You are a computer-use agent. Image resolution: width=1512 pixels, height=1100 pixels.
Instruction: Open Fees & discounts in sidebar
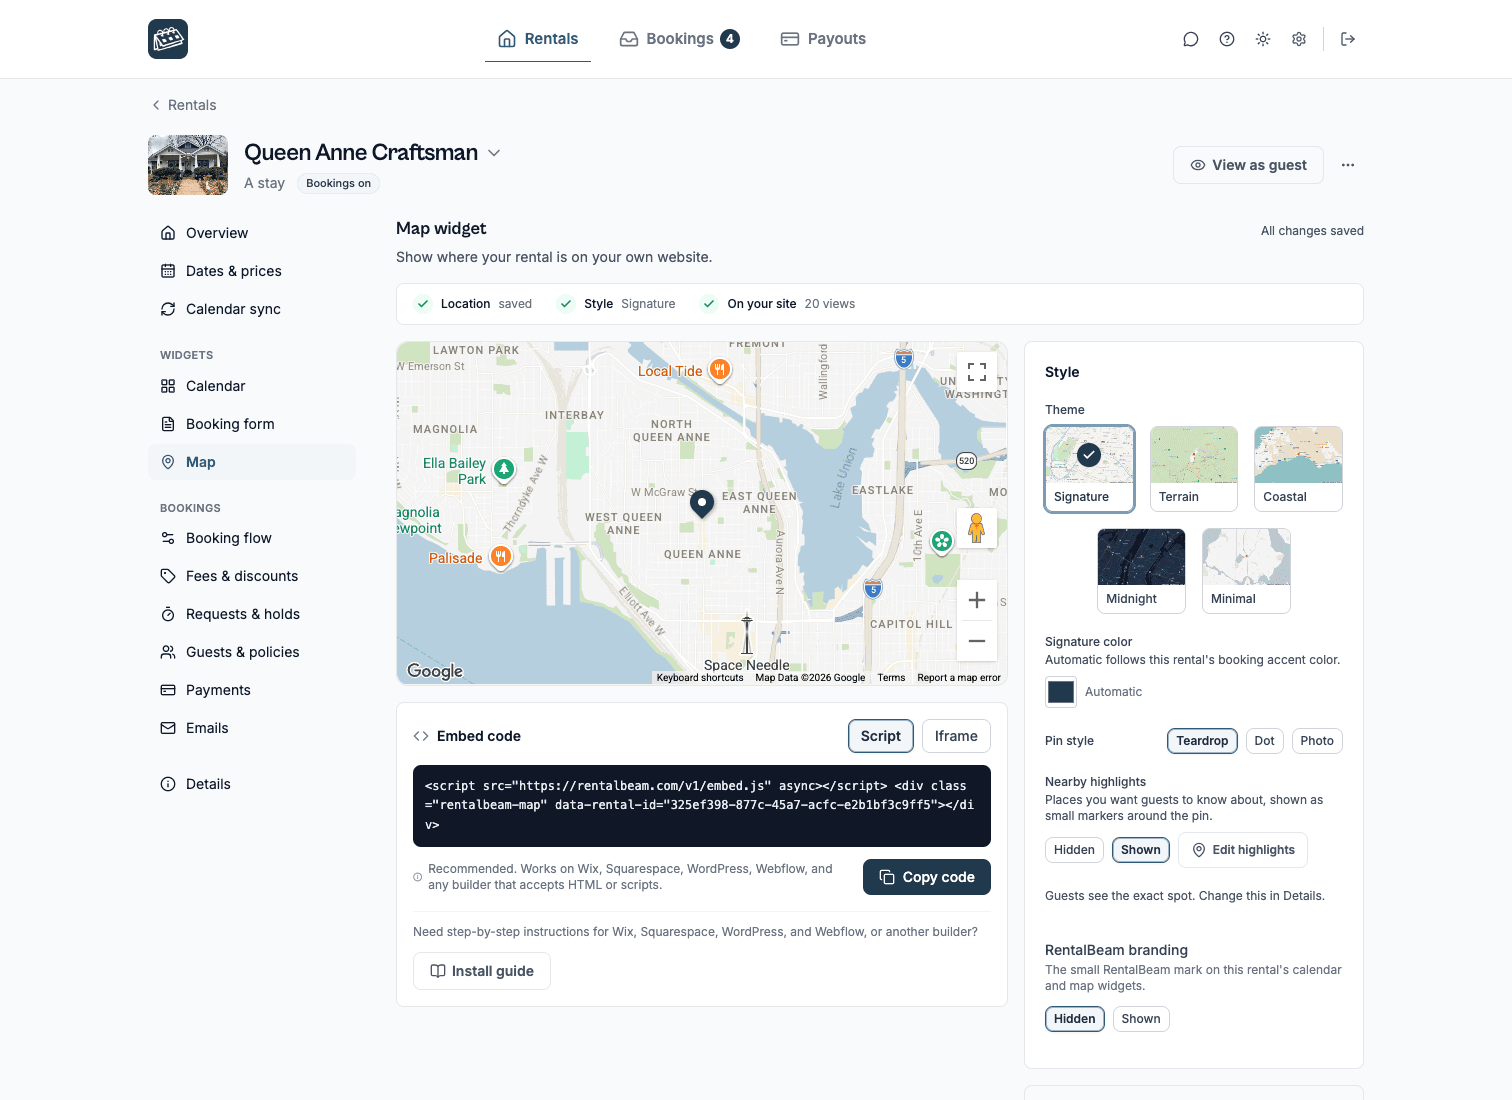[252, 576]
